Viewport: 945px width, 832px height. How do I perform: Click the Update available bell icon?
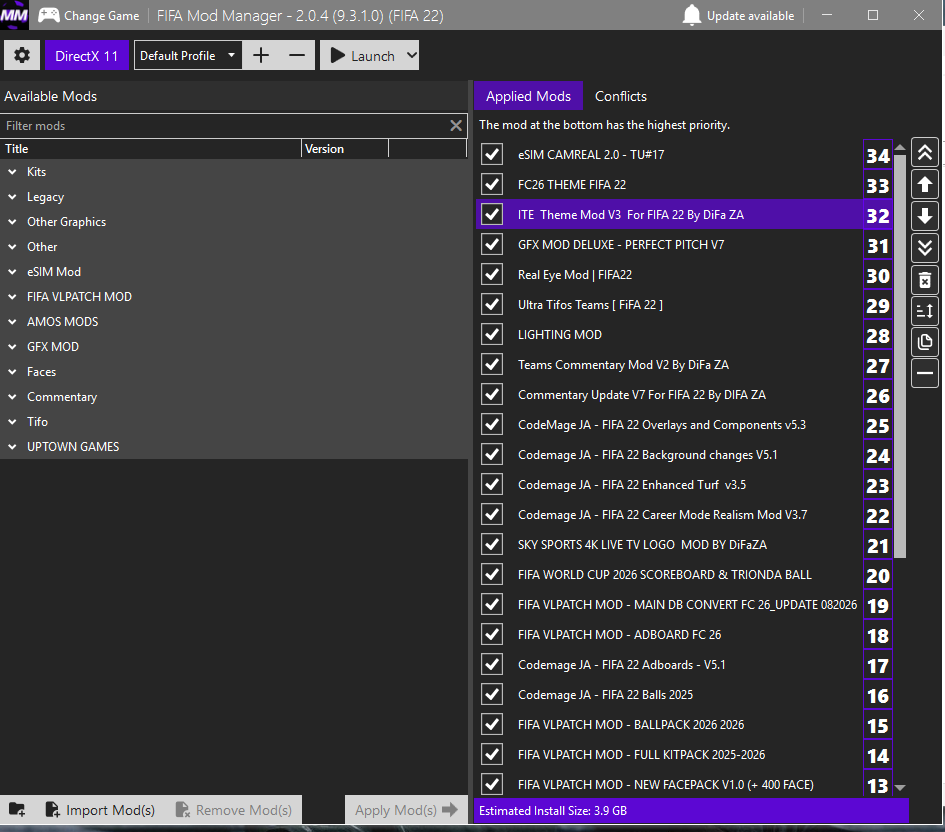coord(691,15)
